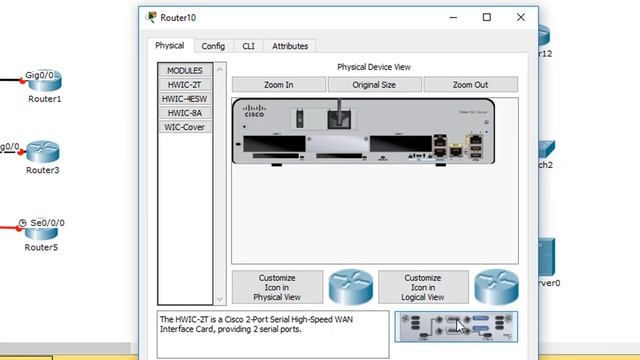Select Router5 icon in workspace
640x360 pixels.
tap(41, 233)
